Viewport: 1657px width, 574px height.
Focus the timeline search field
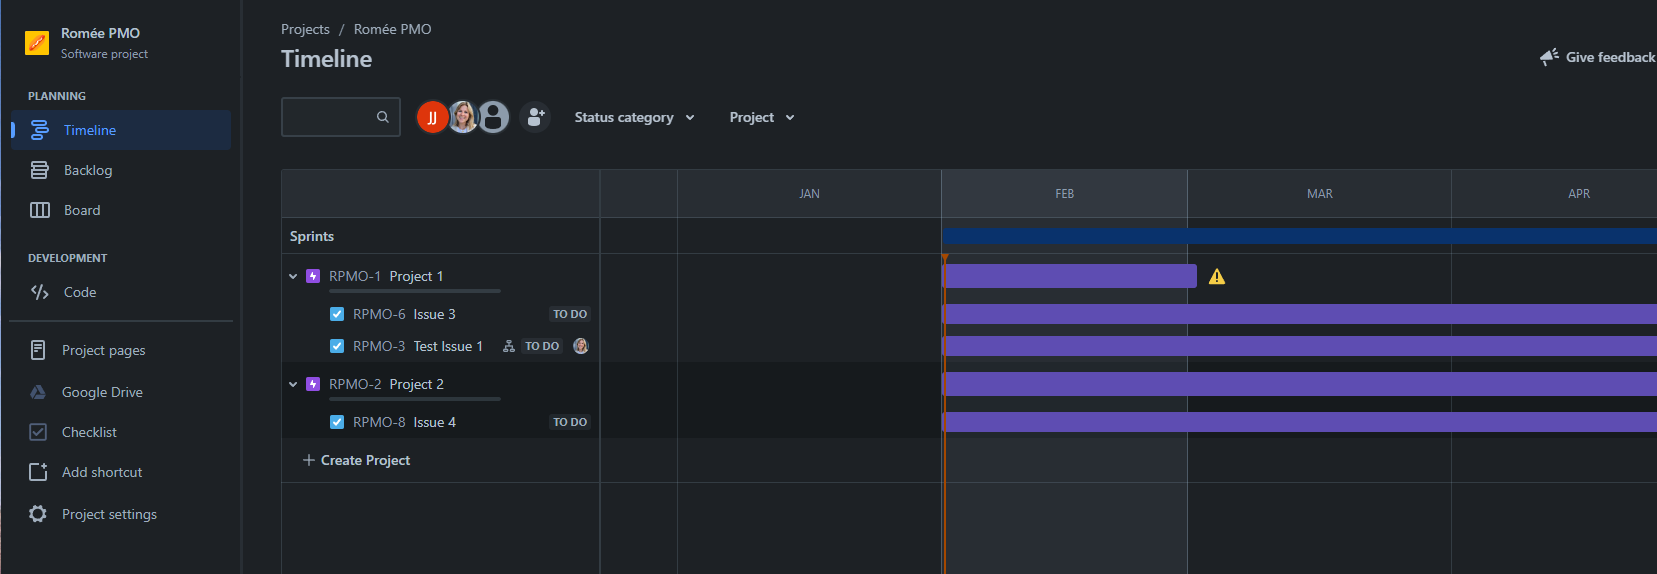click(341, 117)
